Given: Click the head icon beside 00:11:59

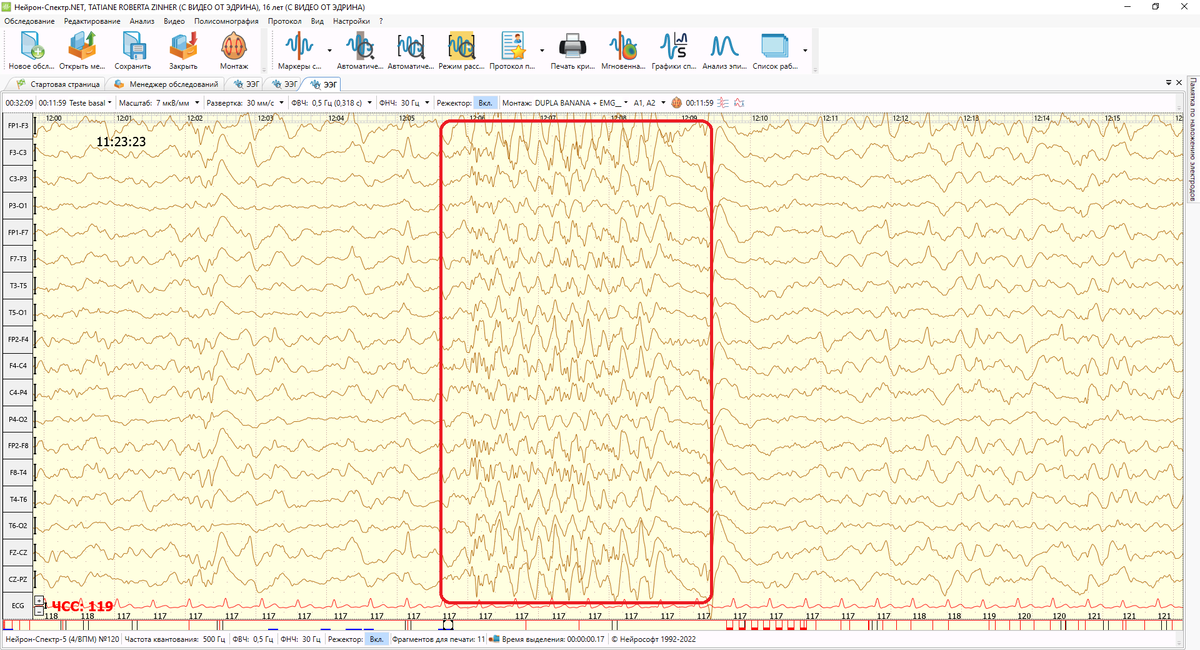Looking at the screenshot, I should click(677, 102).
